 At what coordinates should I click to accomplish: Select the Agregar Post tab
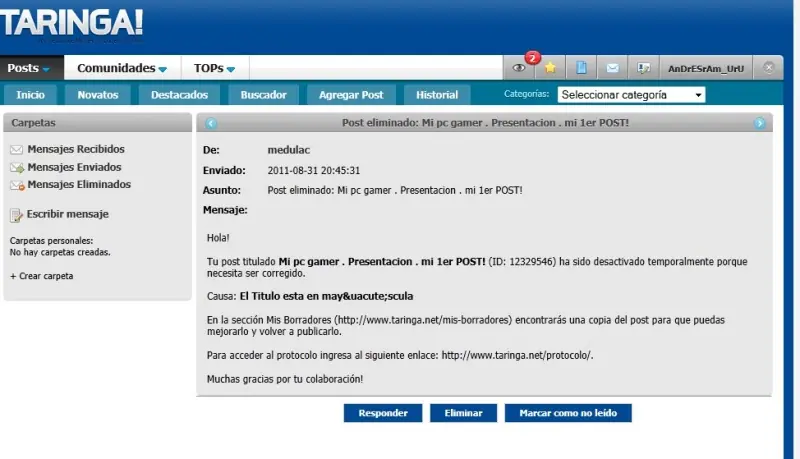(x=351, y=95)
